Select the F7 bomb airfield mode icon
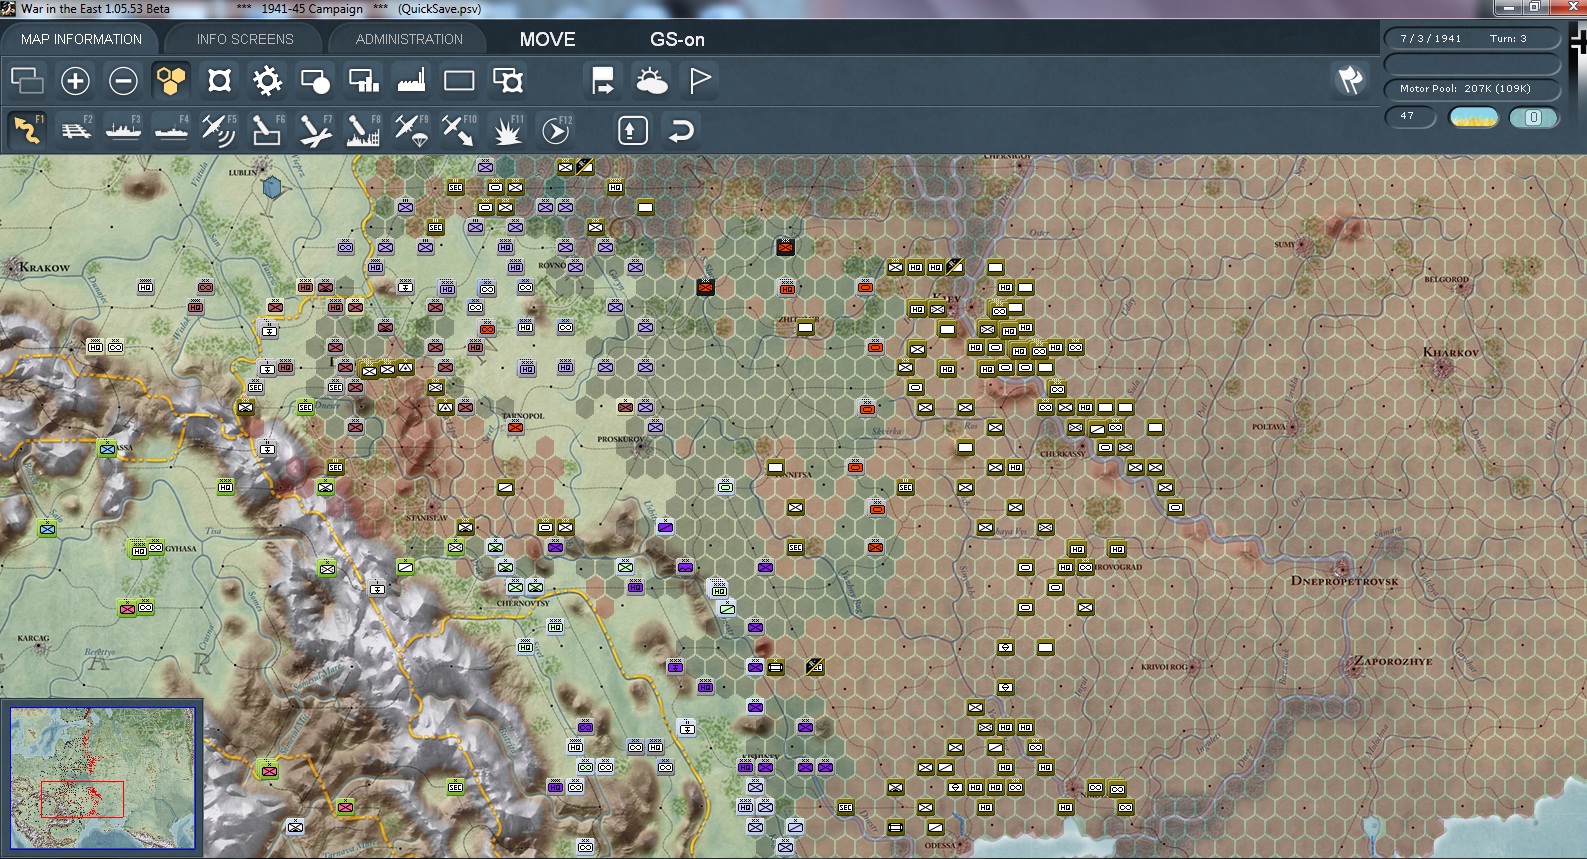Viewport: 1587px width, 859px height. (315, 130)
